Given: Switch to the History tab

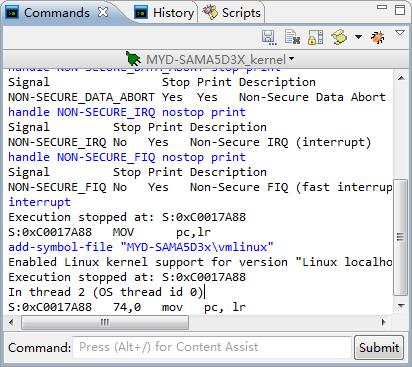Looking at the screenshot, I should click(164, 13).
